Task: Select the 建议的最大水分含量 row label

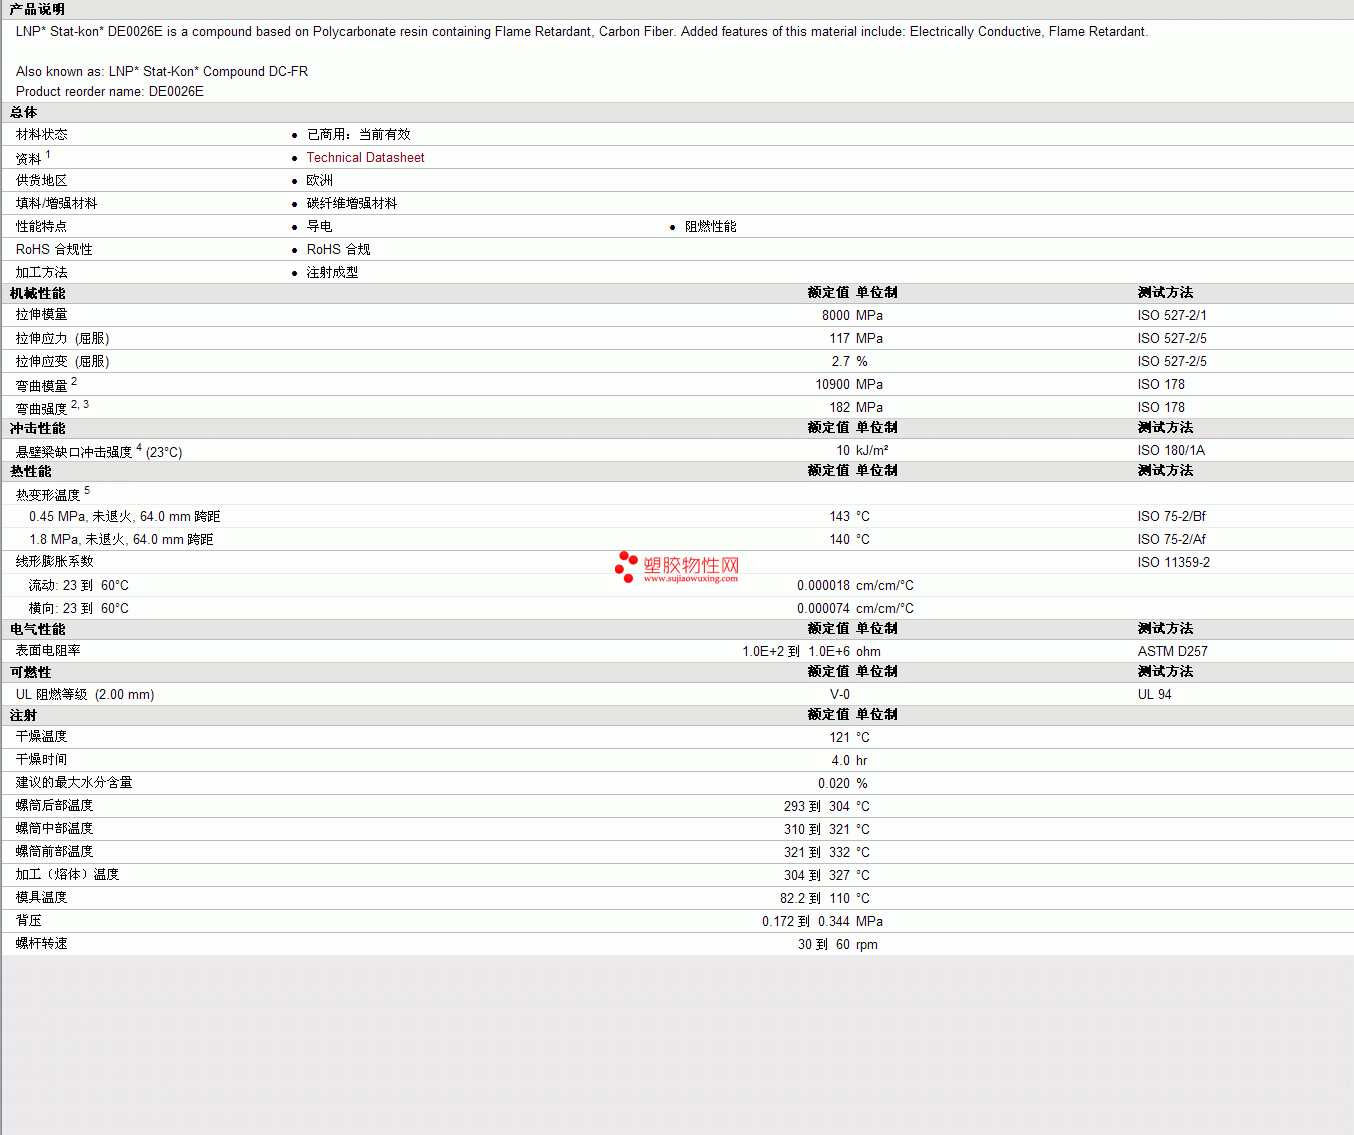Action: click(74, 783)
